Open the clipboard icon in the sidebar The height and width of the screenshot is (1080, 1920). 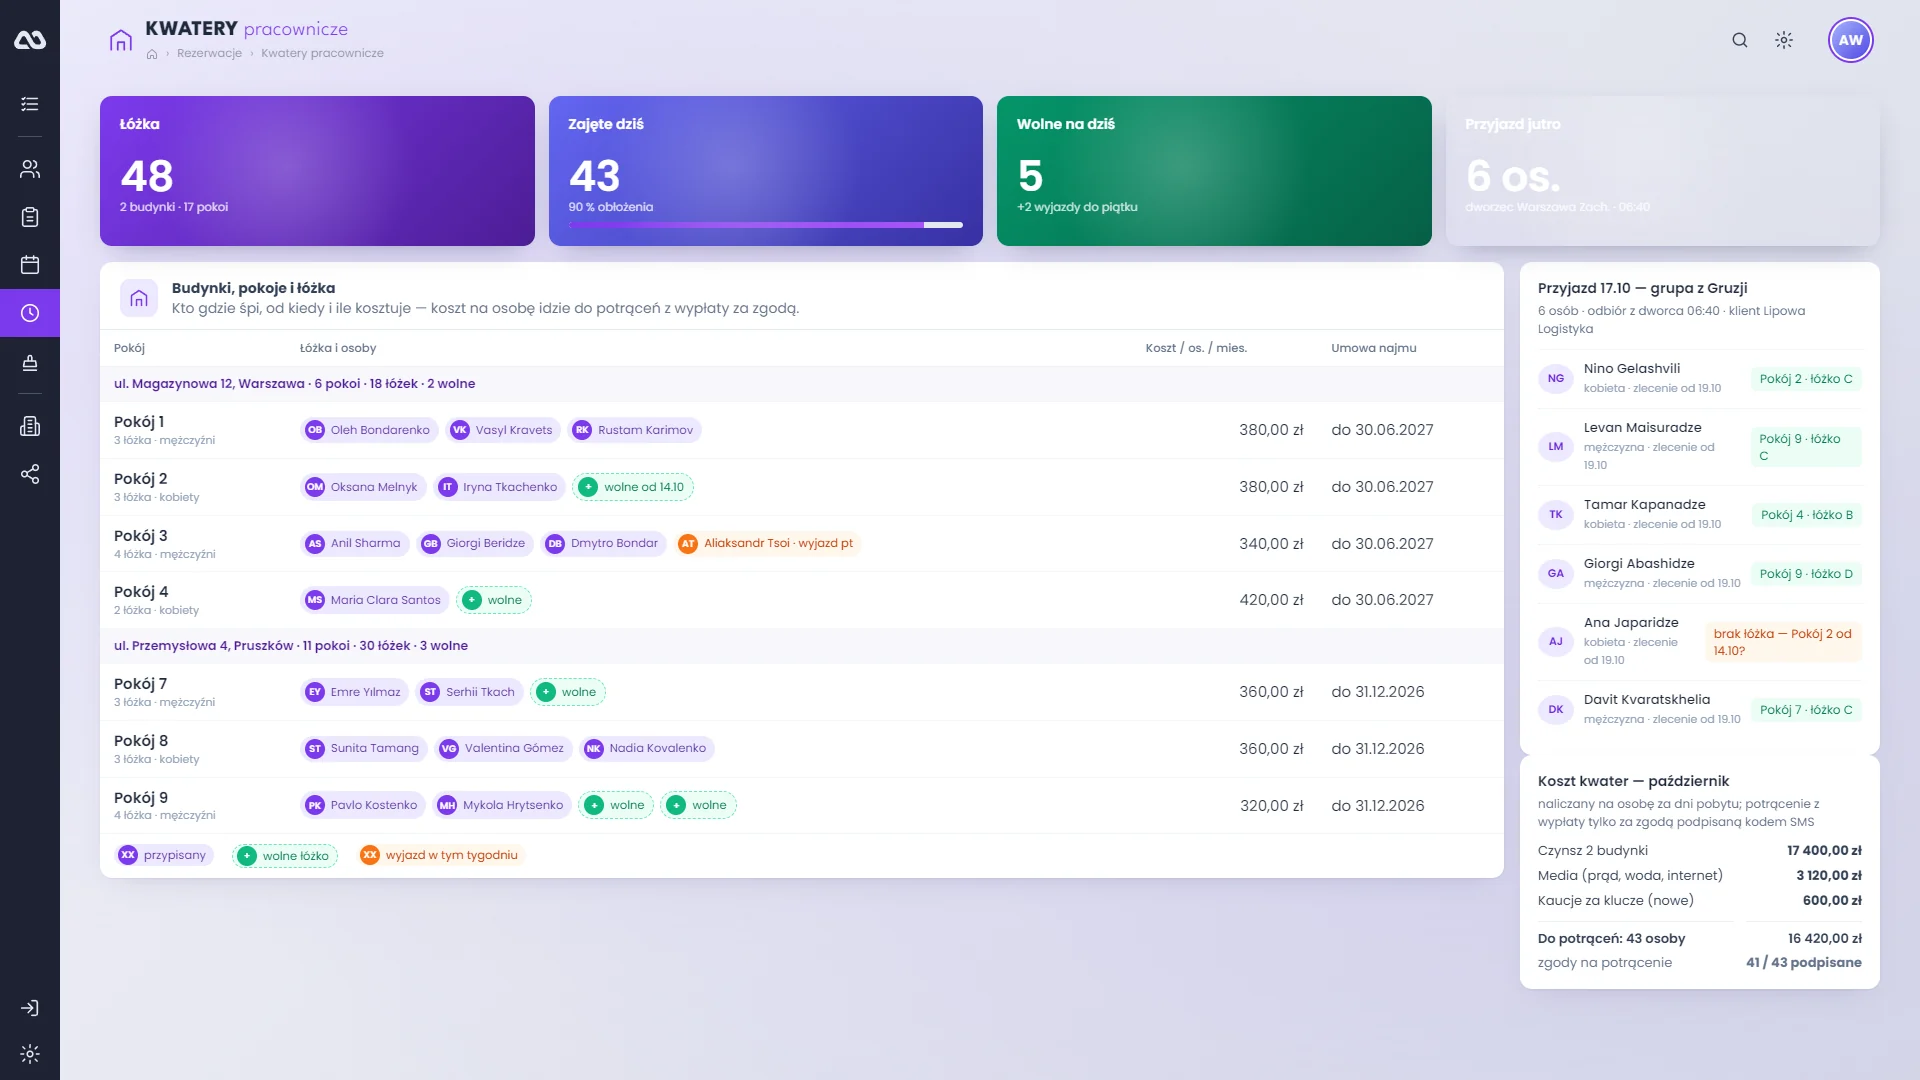[30, 217]
